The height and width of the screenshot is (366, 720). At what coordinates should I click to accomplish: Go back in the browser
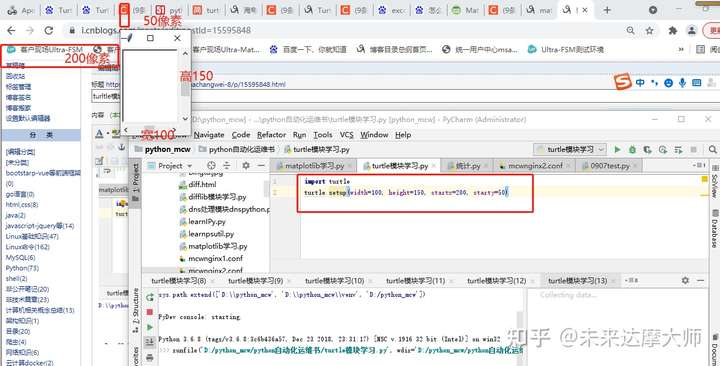click(x=11, y=30)
